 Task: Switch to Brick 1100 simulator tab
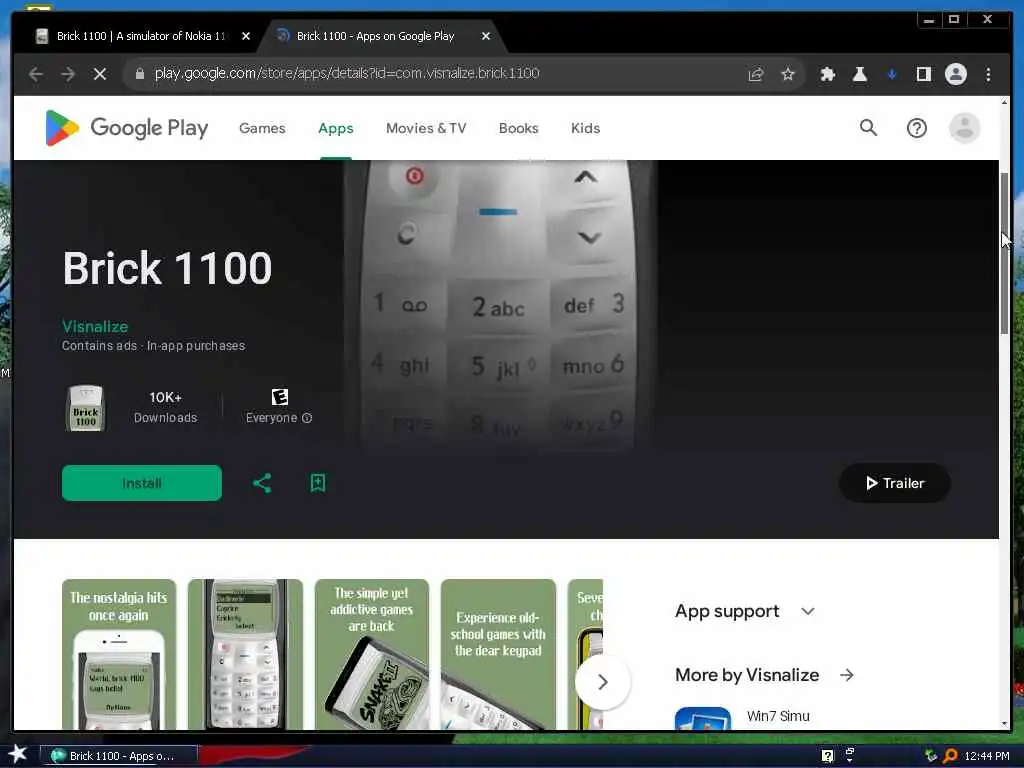pyautogui.click(x=140, y=36)
